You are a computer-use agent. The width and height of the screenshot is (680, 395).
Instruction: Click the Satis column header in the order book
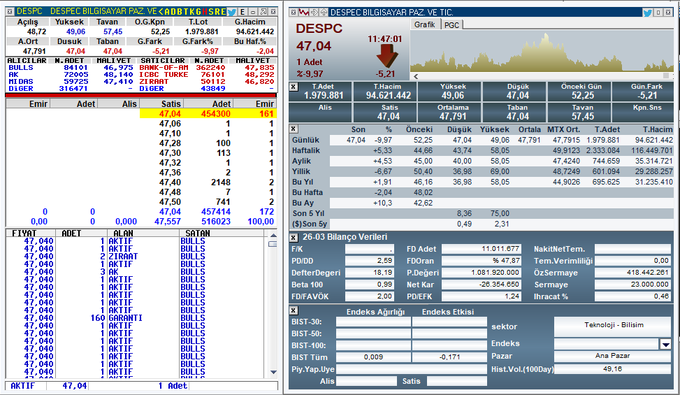tap(162, 104)
